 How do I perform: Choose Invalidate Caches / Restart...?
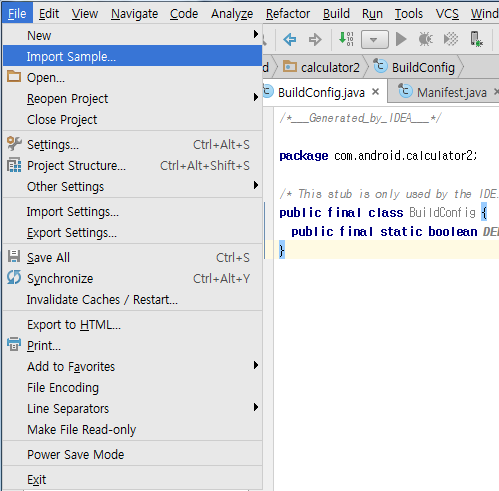click(x=133, y=300)
